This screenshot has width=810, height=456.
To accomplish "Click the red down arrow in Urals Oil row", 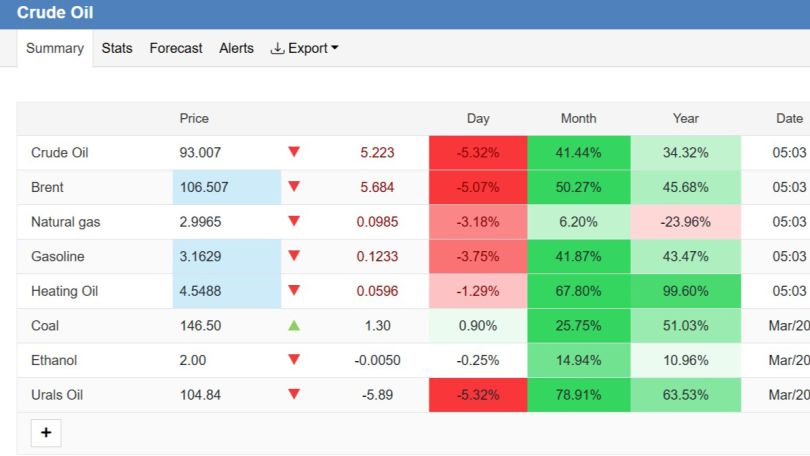I will [x=294, y=395].
